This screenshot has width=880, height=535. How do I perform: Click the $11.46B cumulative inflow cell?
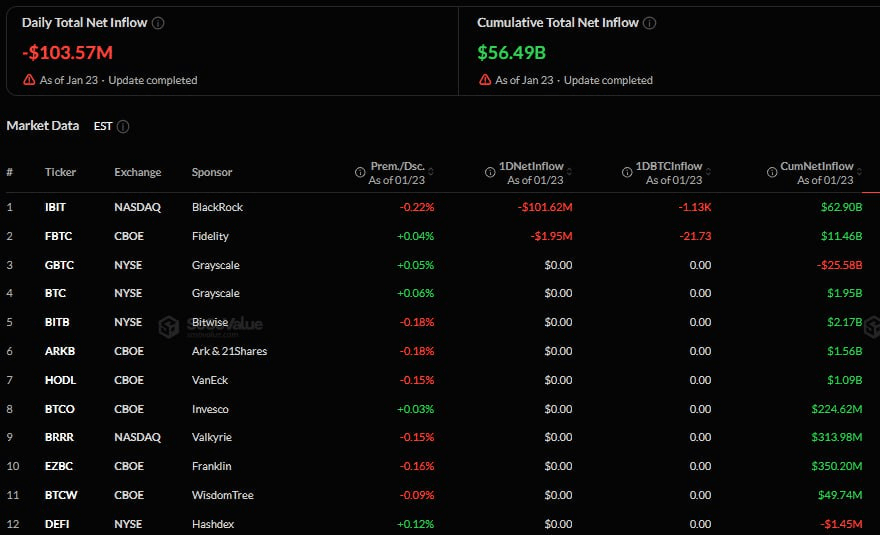point(841,236)
